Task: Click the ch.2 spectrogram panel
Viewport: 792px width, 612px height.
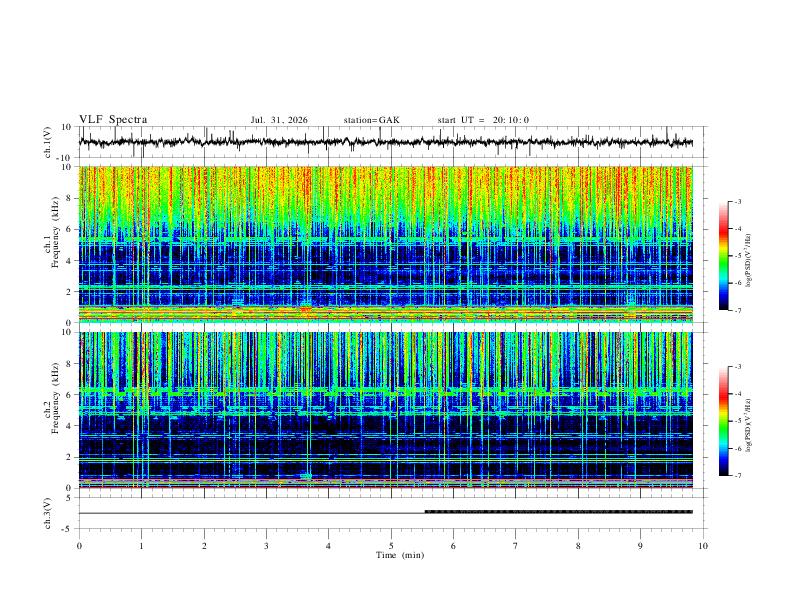Action: pyautogui.click(x=385, y=410)
